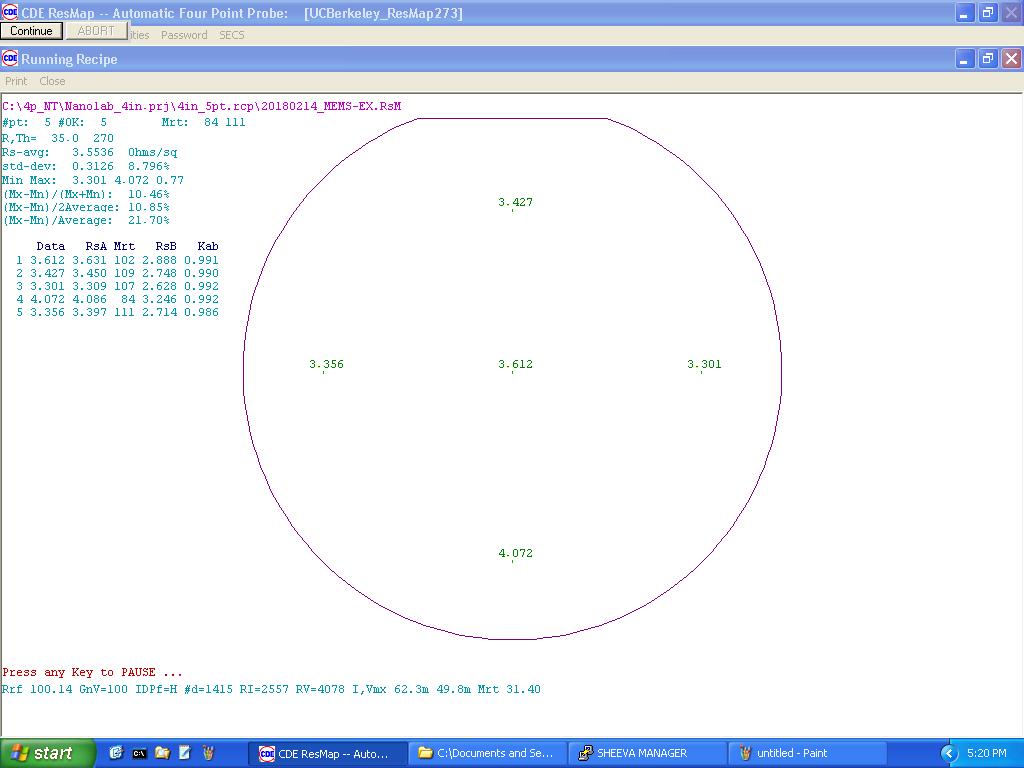Open the SECS menu
Image resolution: width=1024 pixels, height=768 pixels.
click(x=231, y=35)
